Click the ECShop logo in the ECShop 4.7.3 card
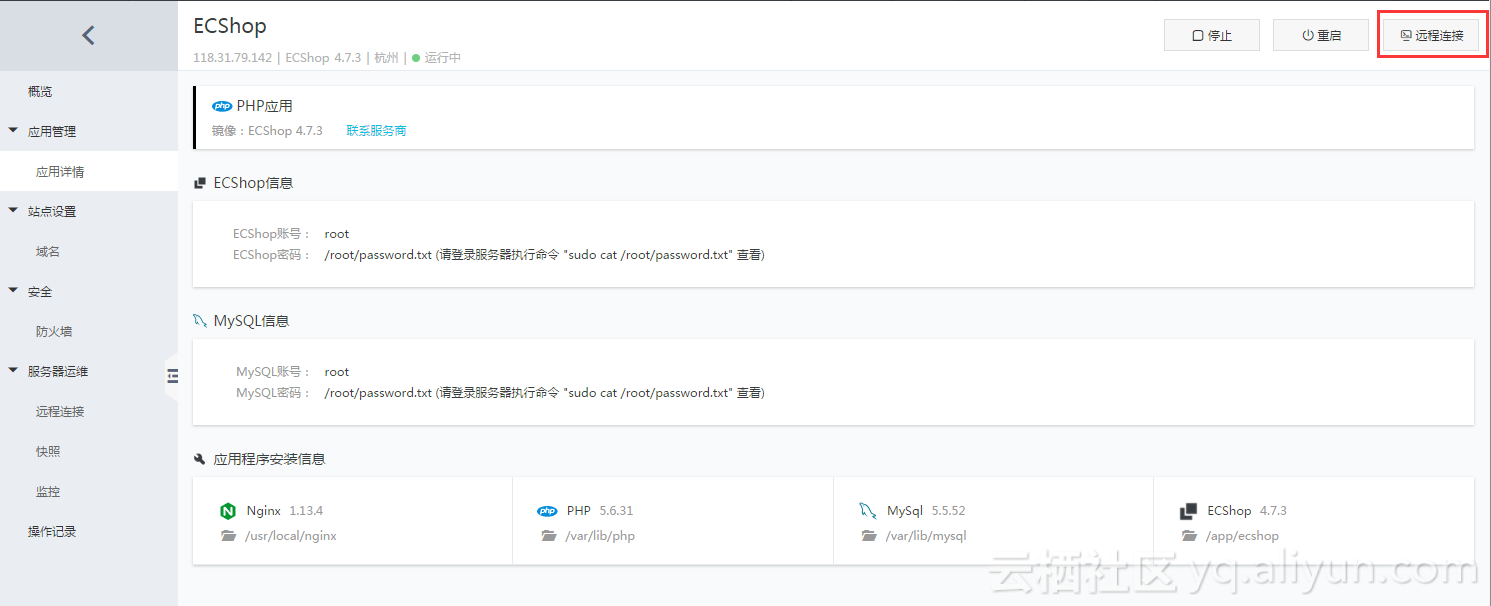Screen dimensions: 1491x606 (1188, 511)
